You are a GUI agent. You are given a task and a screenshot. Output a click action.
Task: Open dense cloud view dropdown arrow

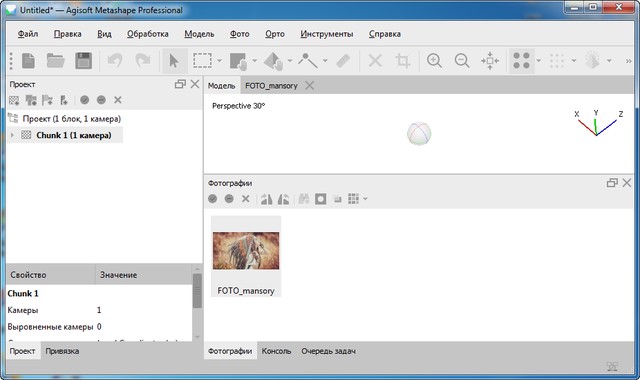coord(574,61)
